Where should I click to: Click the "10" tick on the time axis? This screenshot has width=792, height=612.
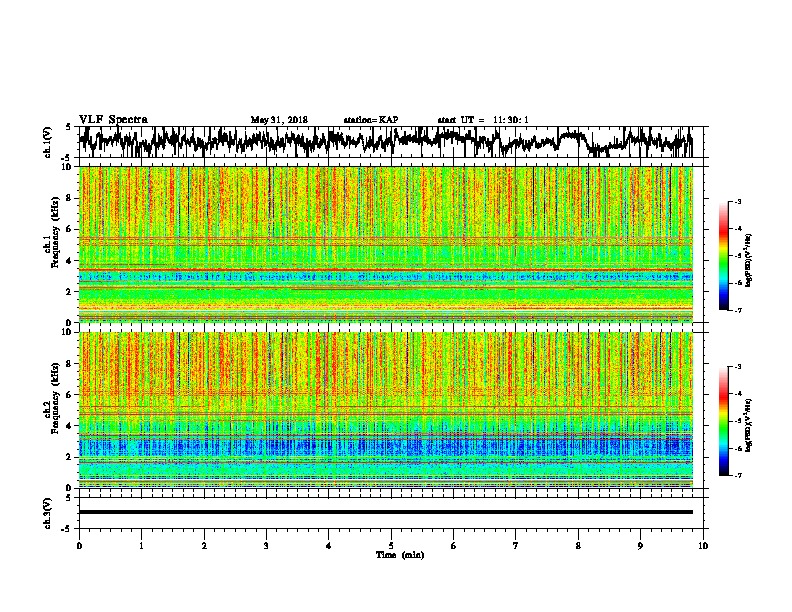click(x=703, y=546)
